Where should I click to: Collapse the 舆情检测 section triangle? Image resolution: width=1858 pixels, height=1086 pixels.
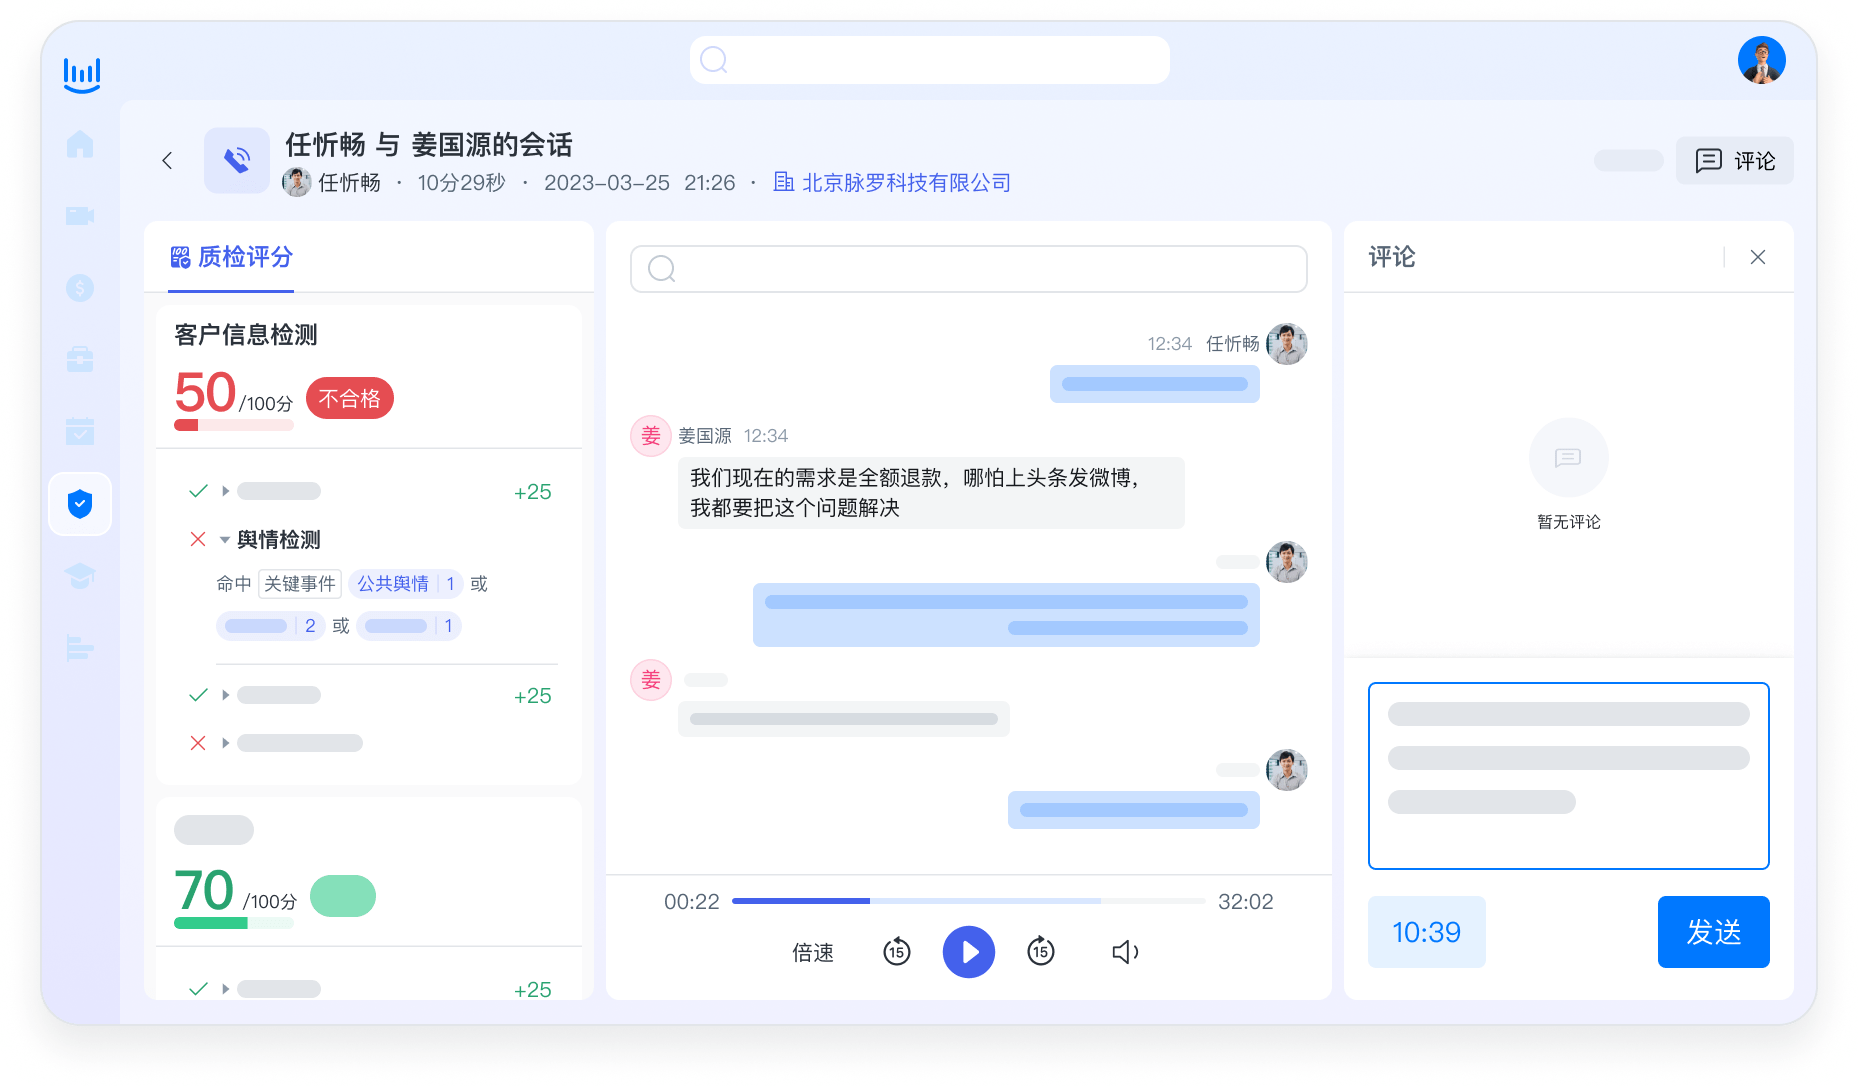click(223, 539)
